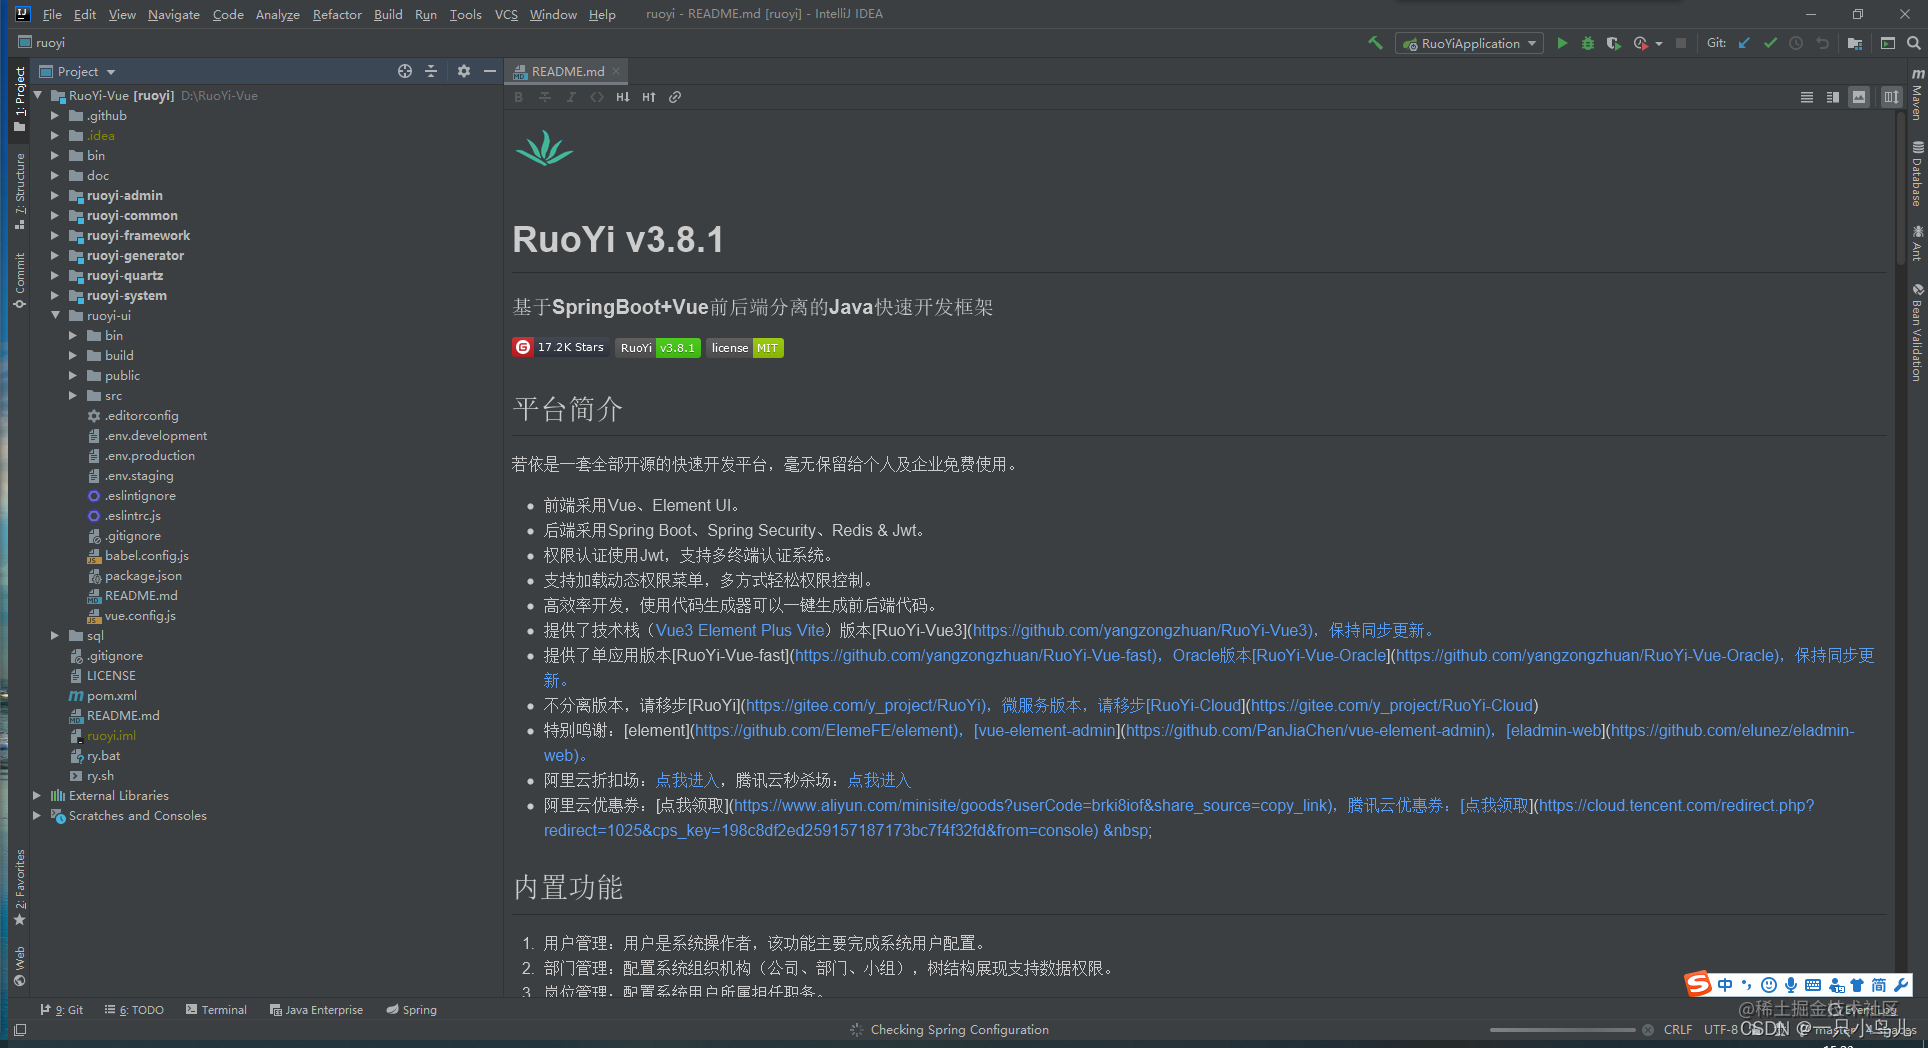Collapse the ruoyi-ui folder
The width and height of the screenshot is (1928, 1048).
(x=55, y=316)
